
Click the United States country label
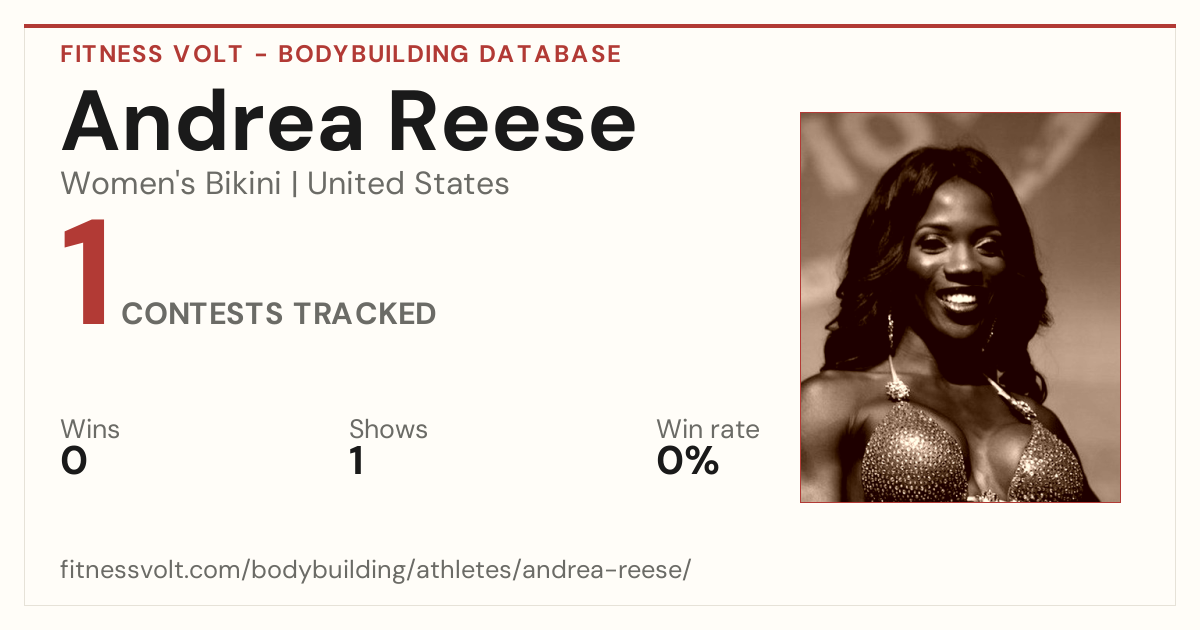(x=408, y=184)
